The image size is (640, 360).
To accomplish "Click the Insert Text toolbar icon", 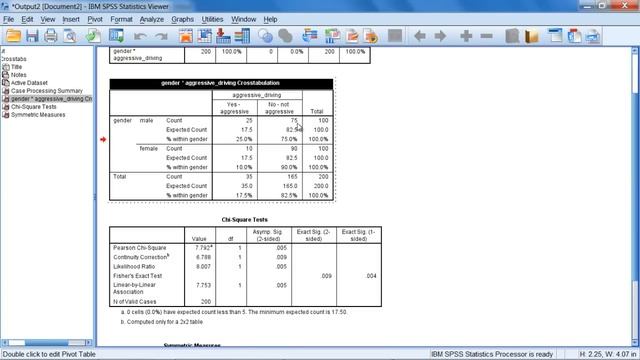I will tap(593, 36).
